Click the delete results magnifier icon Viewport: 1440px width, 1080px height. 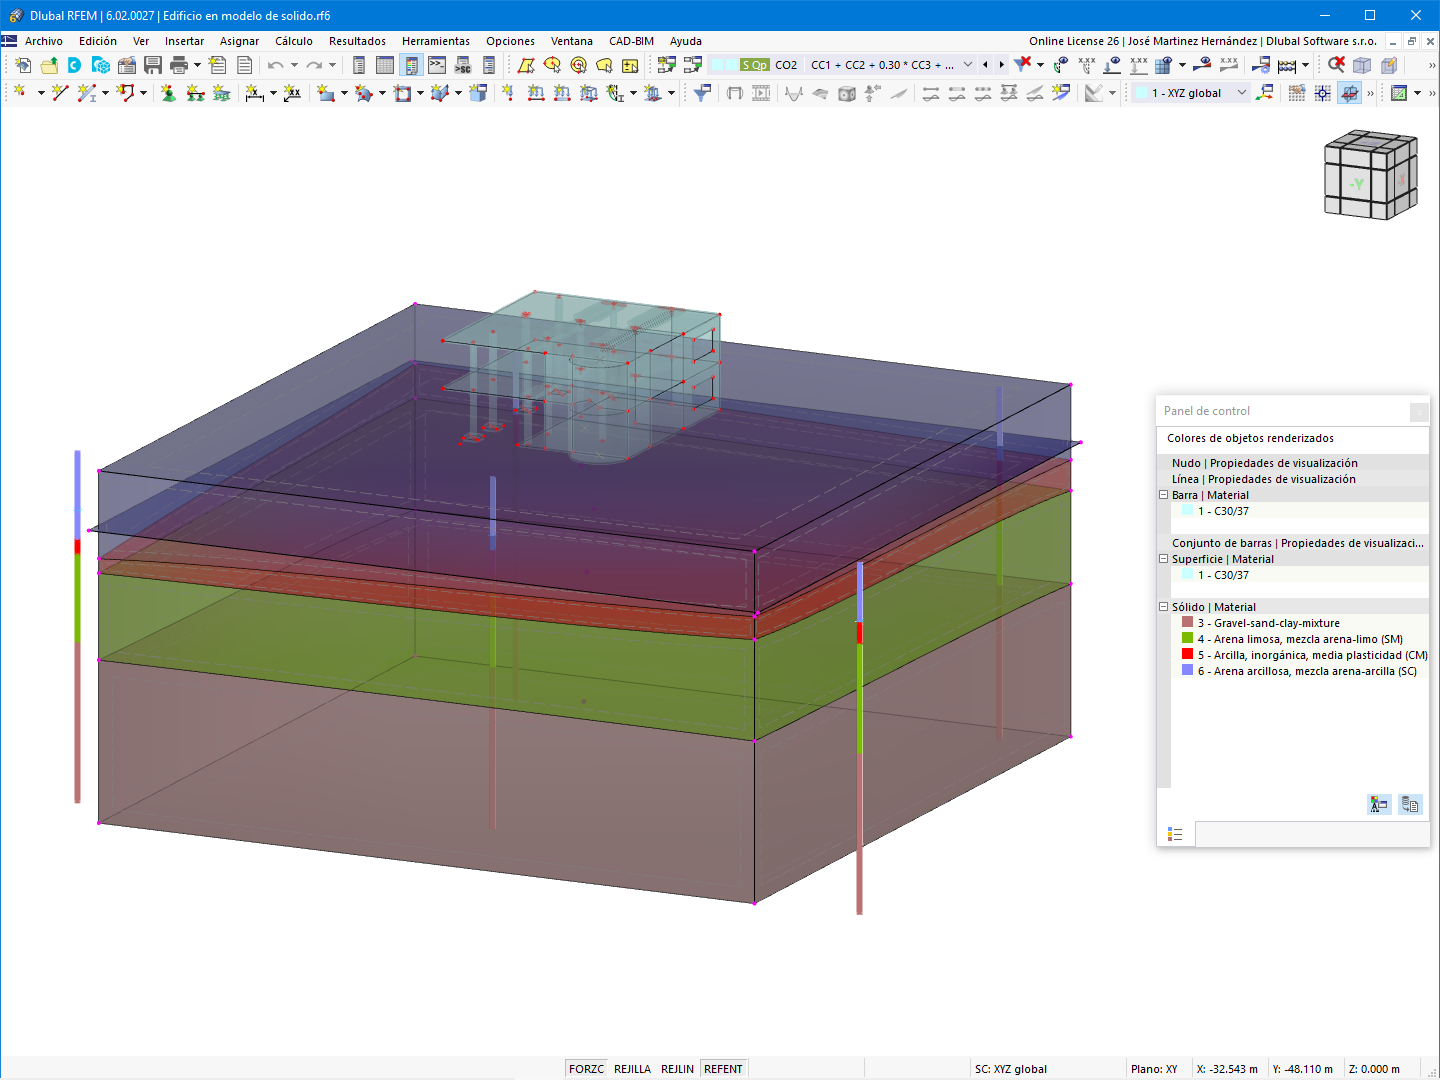tap(1336, 65)
